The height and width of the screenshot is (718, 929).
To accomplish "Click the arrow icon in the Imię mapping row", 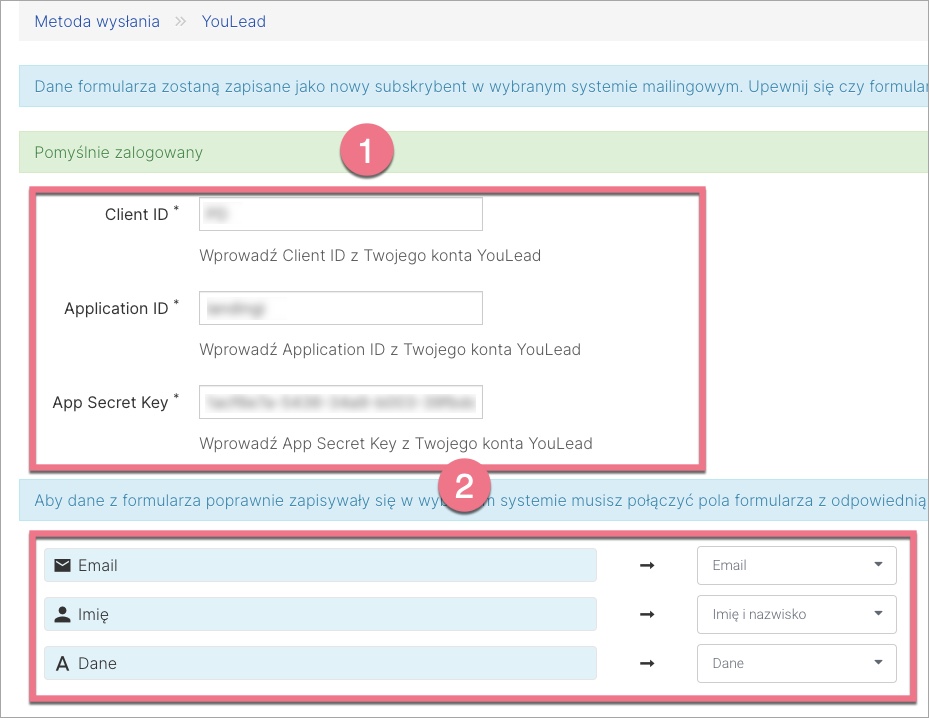I will tap(647, 614).
